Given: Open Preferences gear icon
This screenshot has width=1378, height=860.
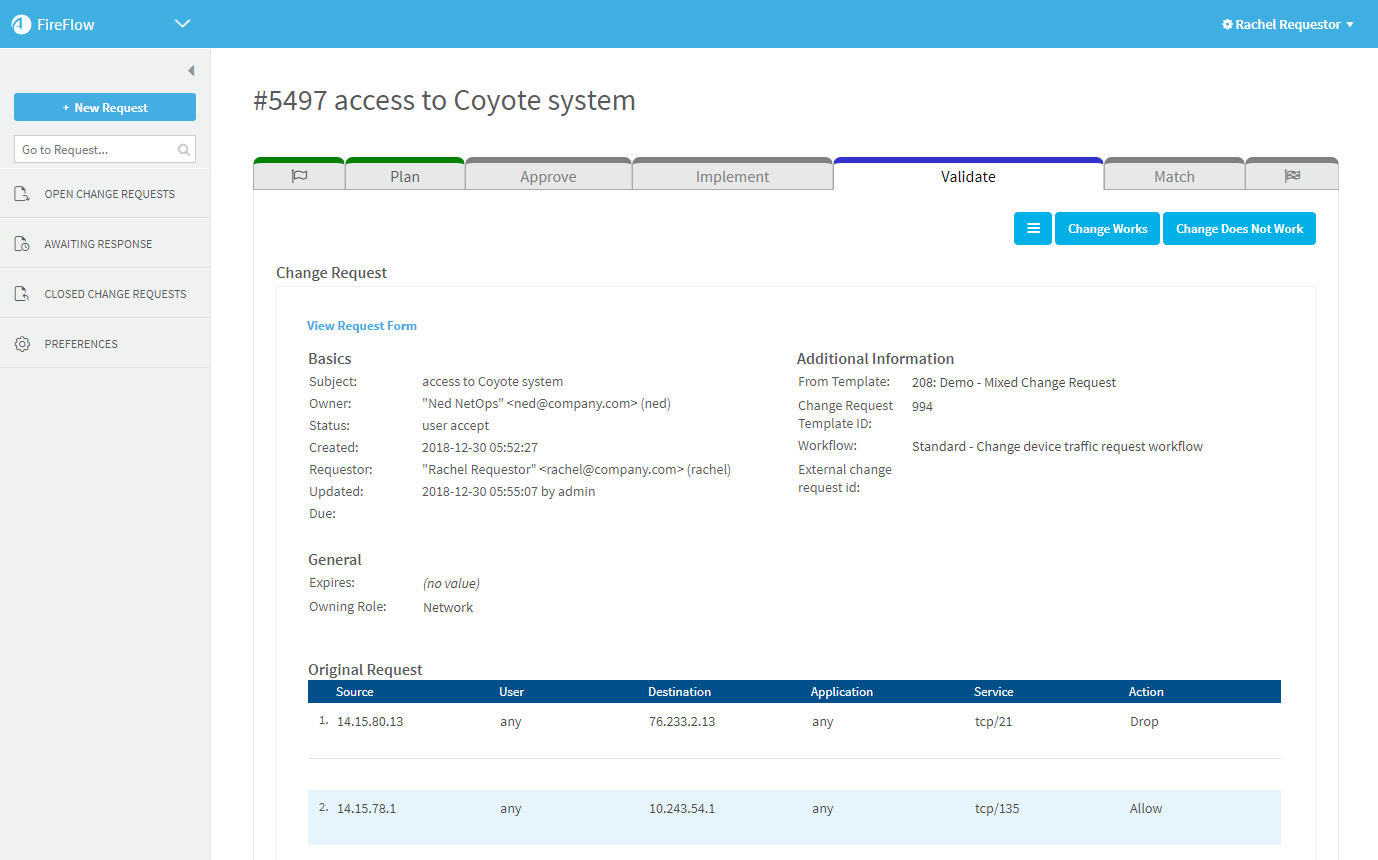Looking at the screenshot, I should click(22, 344).
